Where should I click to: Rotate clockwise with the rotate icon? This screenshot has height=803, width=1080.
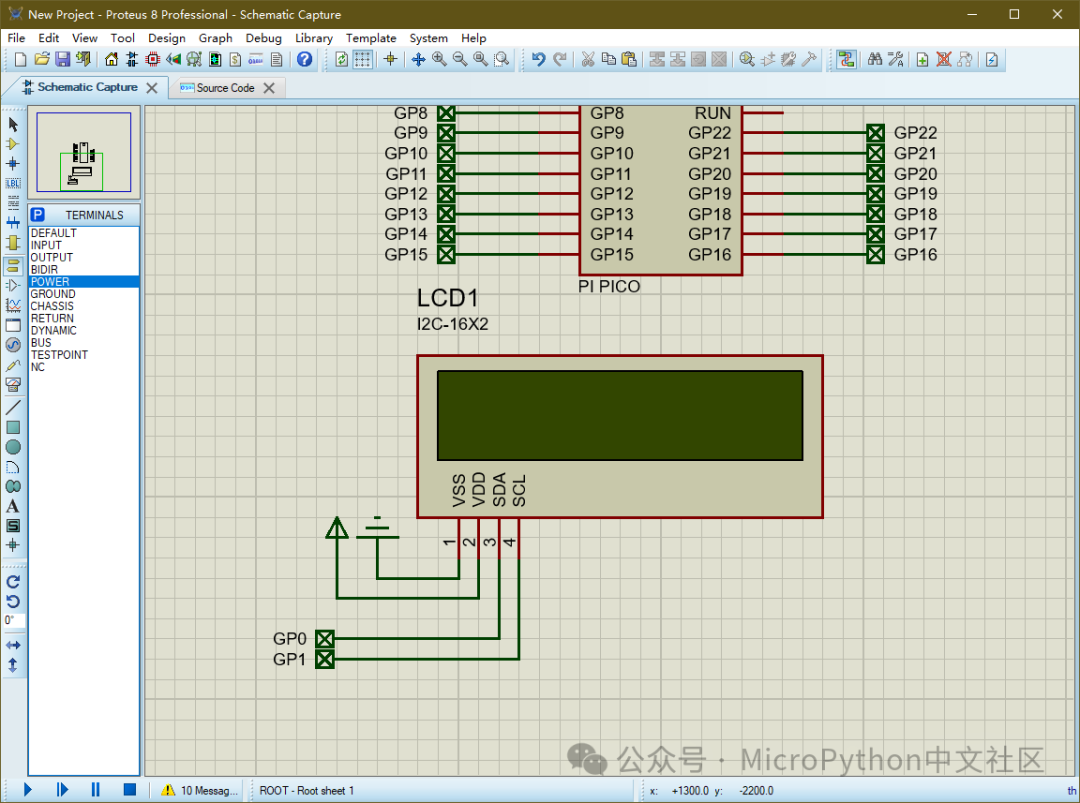tap(13, 582)
